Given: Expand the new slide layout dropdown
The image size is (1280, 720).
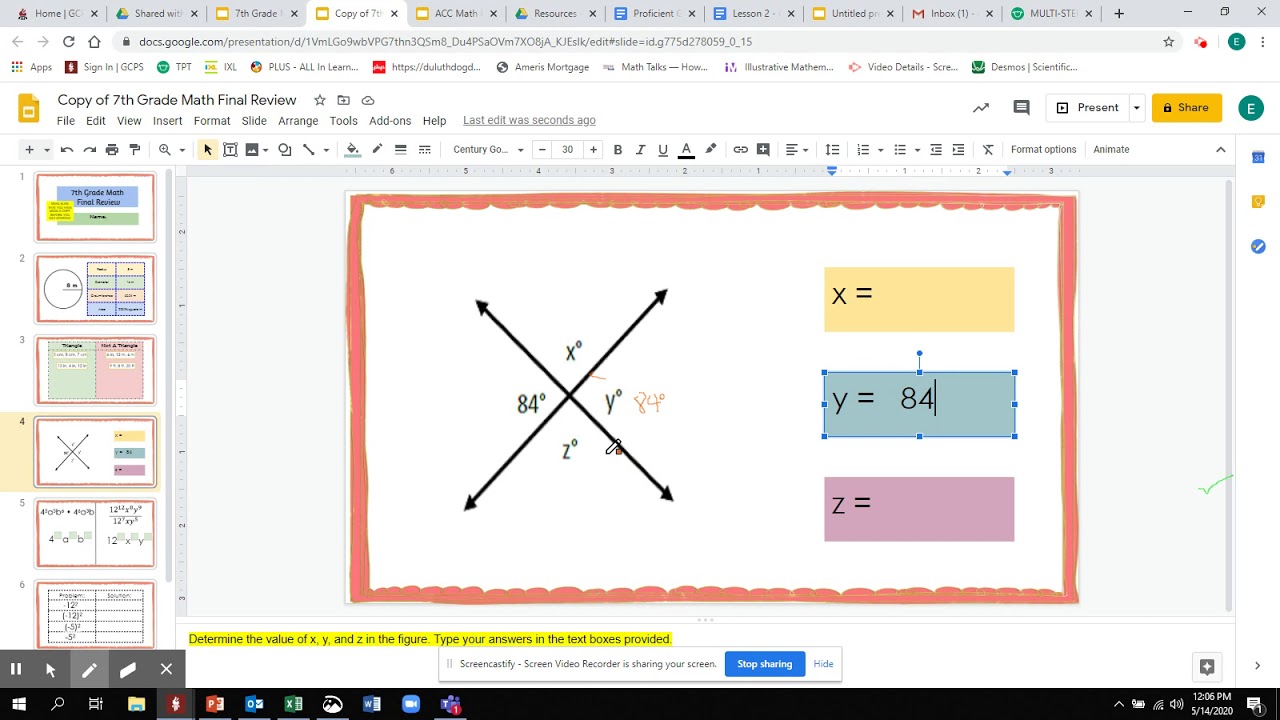Looking at the screenshot, I should pyautogui.click(x=47, y=150).
